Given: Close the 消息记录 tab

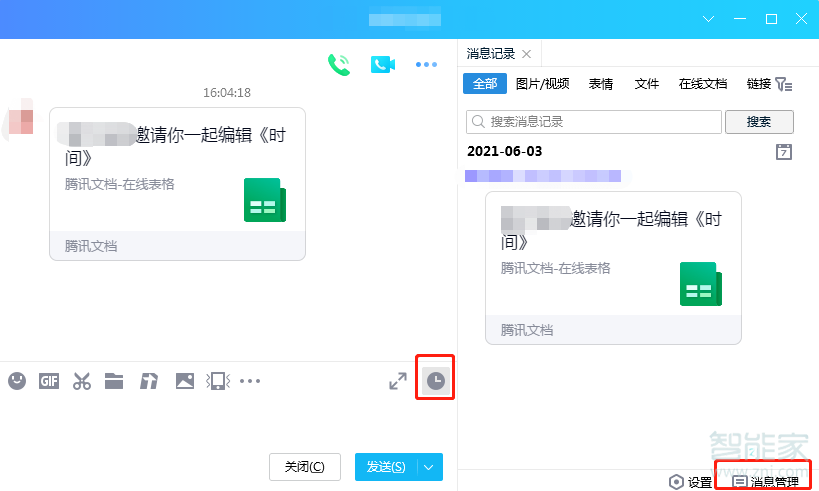Looking at the screenshot, I should coord(526,54).
